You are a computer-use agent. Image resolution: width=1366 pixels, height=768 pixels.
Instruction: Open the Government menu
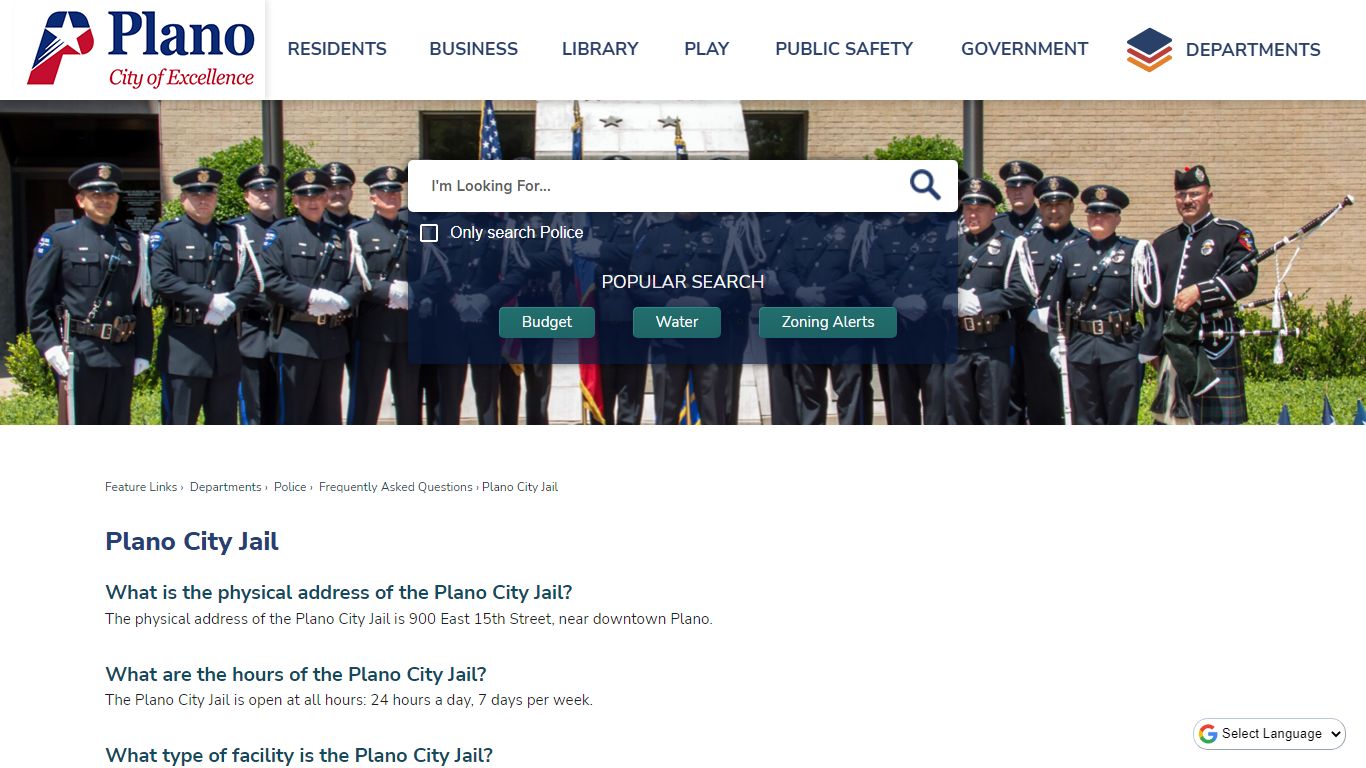tap(1024, 49)
